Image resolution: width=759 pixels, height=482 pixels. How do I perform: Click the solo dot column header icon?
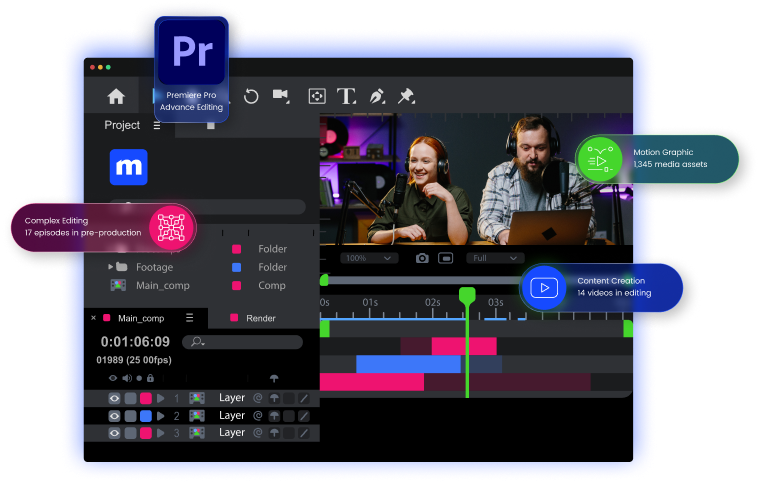(x=139, y=378)
